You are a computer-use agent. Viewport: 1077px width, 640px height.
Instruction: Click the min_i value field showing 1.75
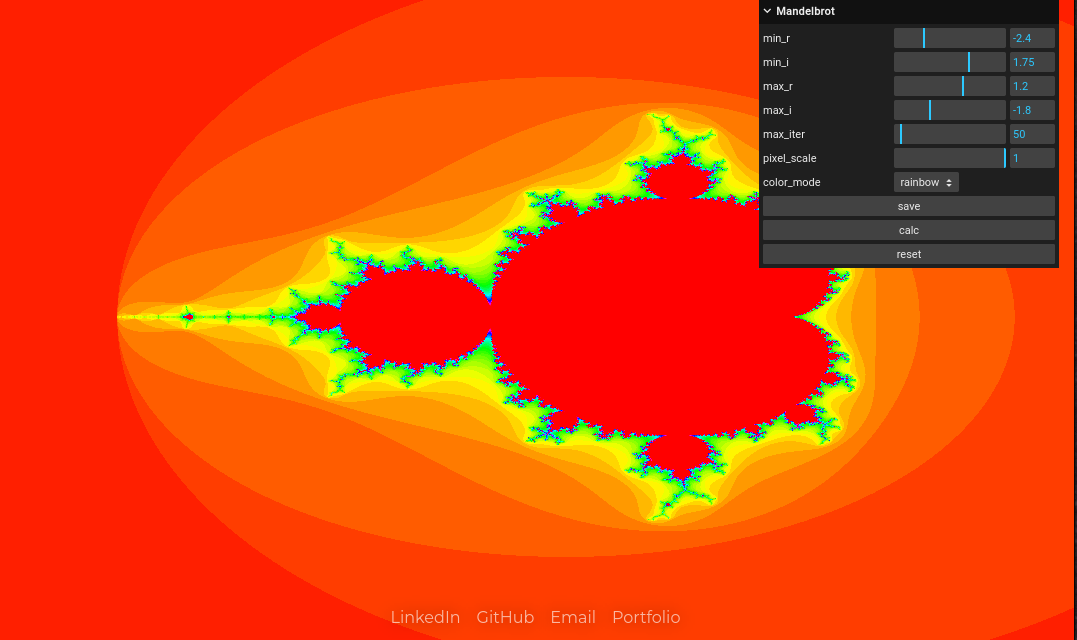1031,61
